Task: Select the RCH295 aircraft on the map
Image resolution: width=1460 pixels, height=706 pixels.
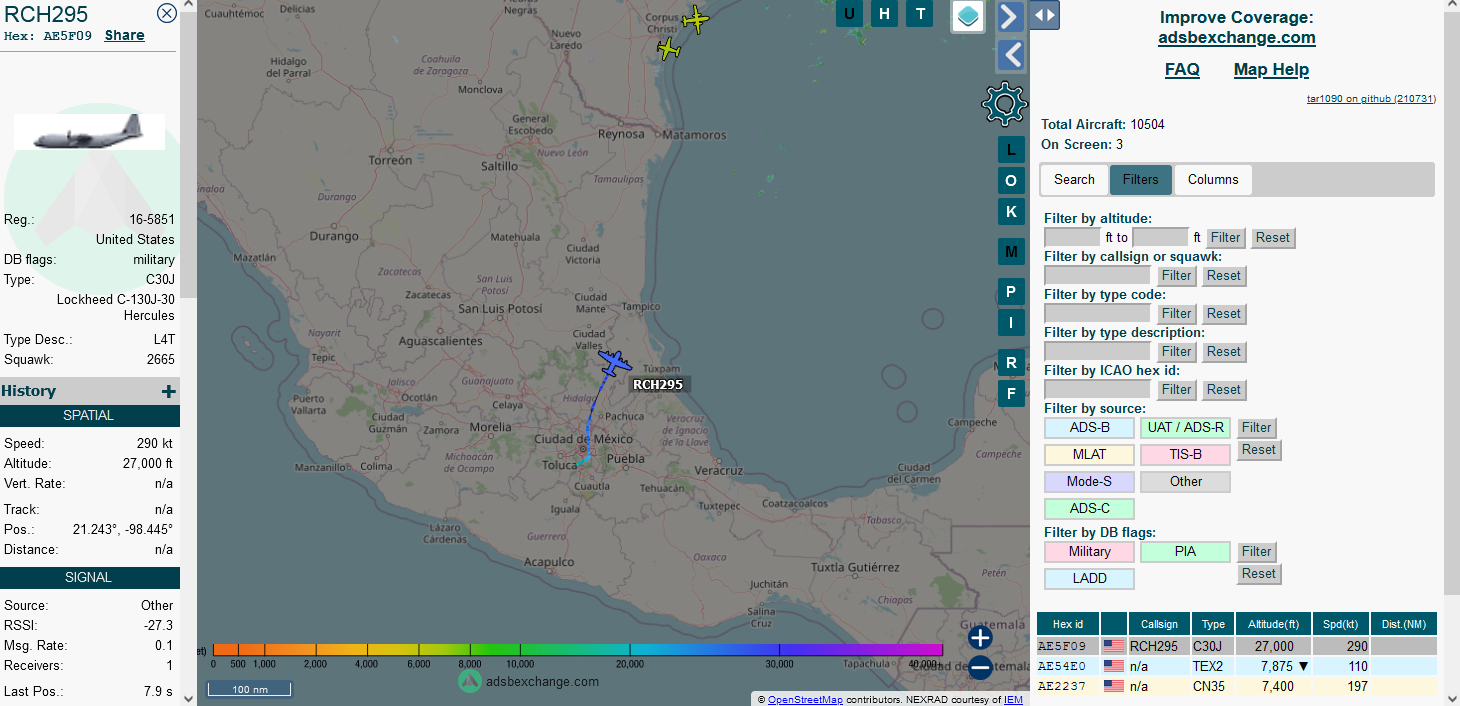Action: click(614, 362)
